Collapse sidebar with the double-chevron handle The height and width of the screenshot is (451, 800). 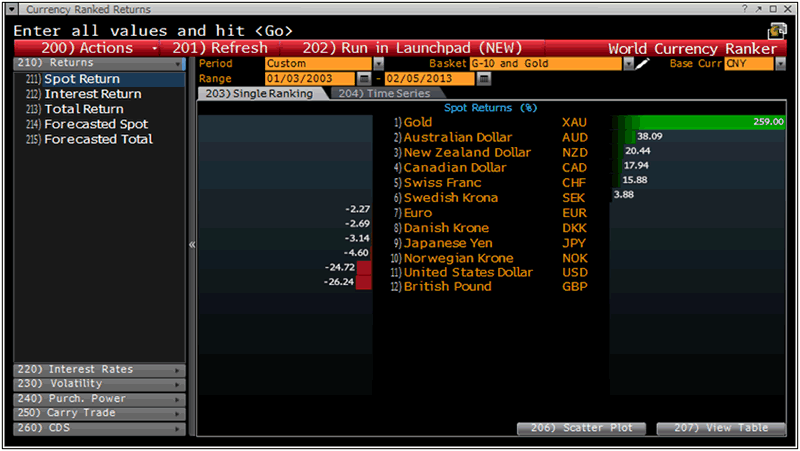click(192, 244)
